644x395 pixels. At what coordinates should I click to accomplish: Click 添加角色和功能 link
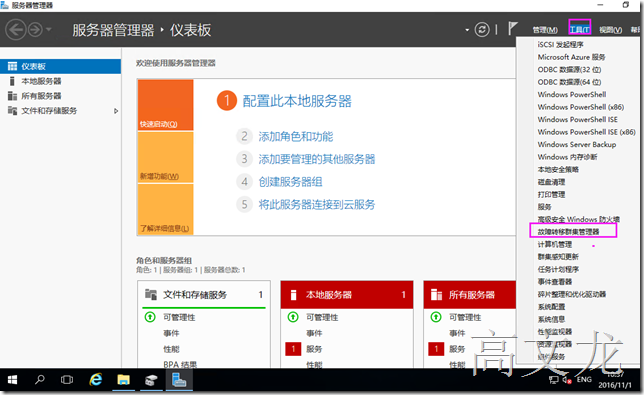tap(296, 136)
